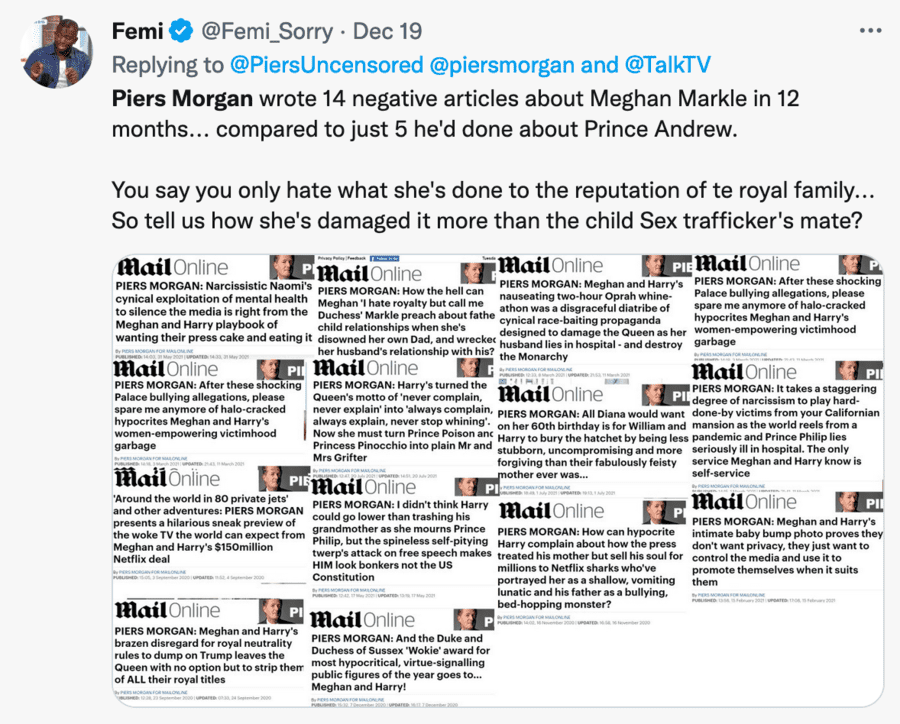Click MailOnline logo above Narcissistic Naomi headline

click(173, 268)
